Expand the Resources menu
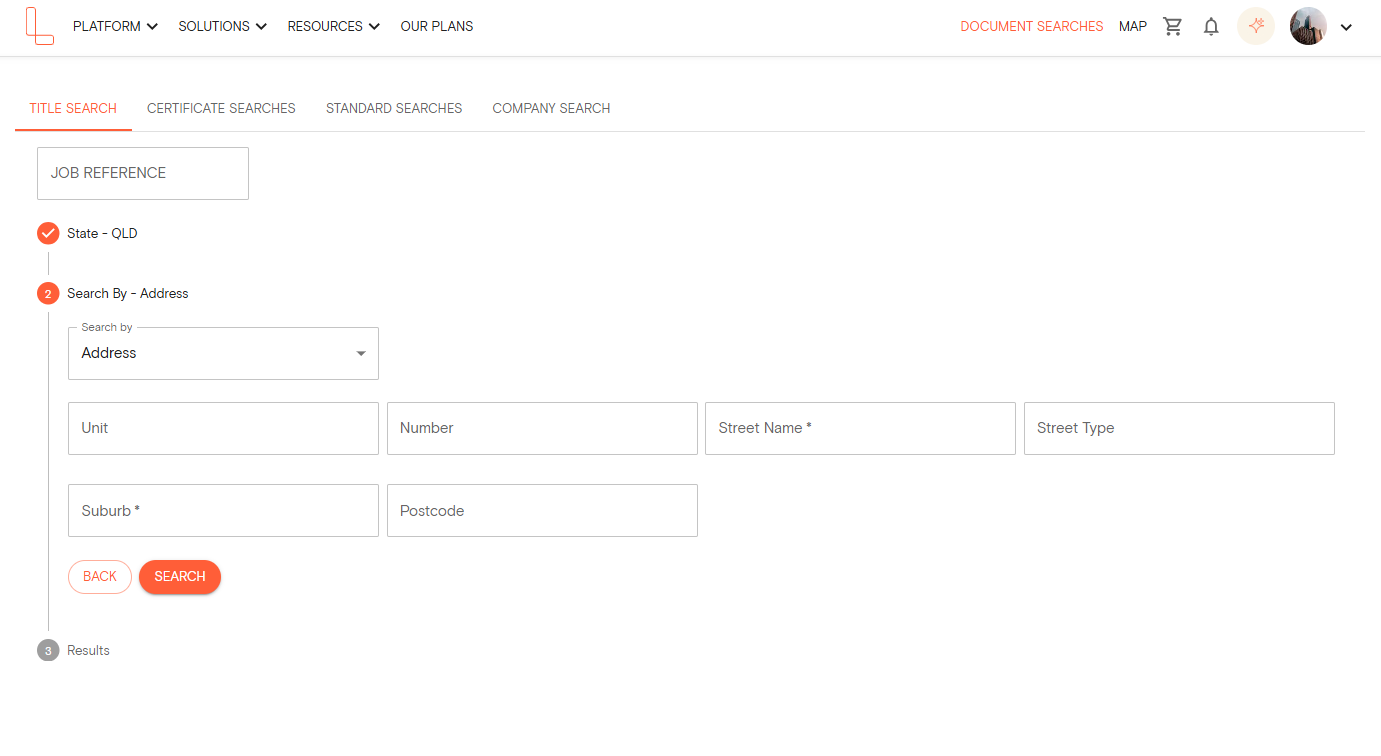The width and height of the screenshot is (1381, 756). (334, 26)
